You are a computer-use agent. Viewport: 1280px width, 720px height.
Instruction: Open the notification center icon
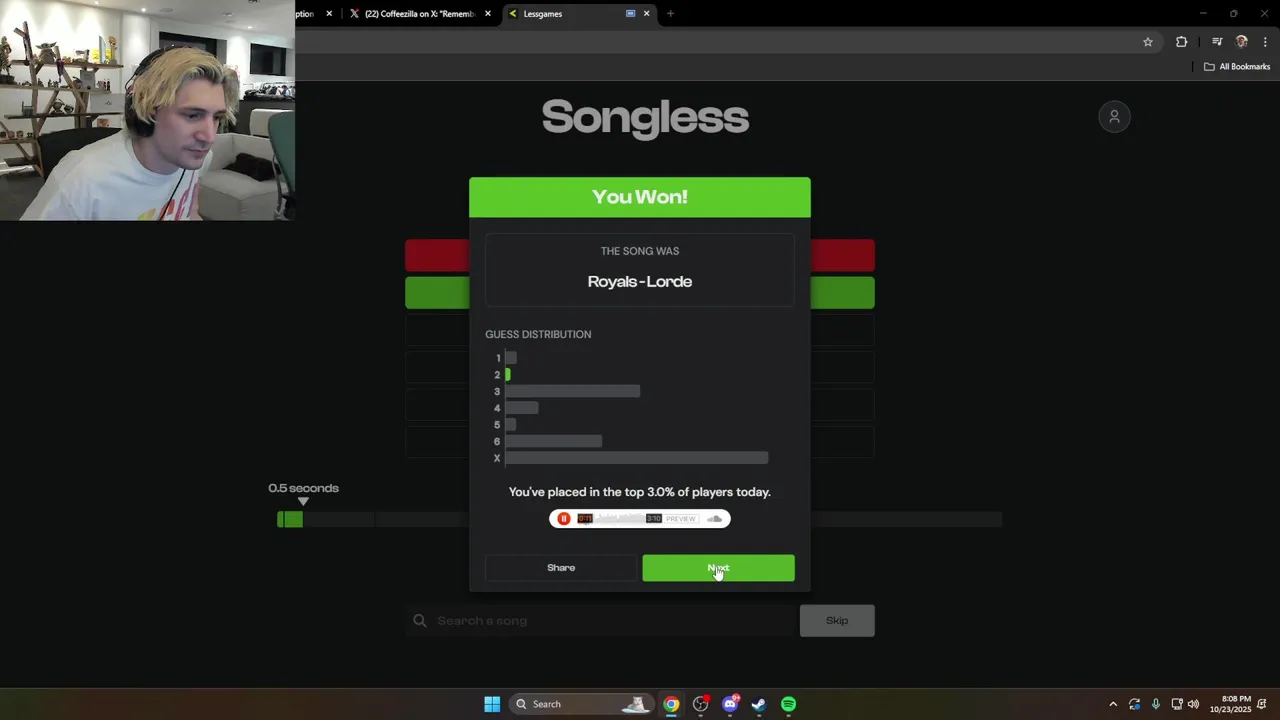click(x=1263, y=704)
